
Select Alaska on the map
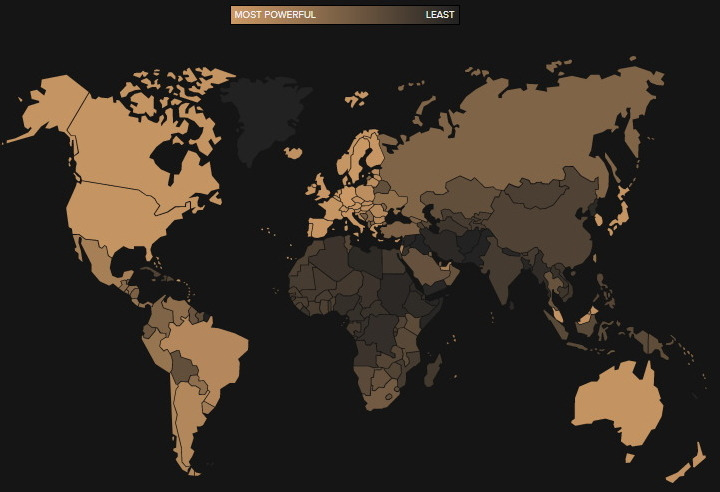coord(55,106)
